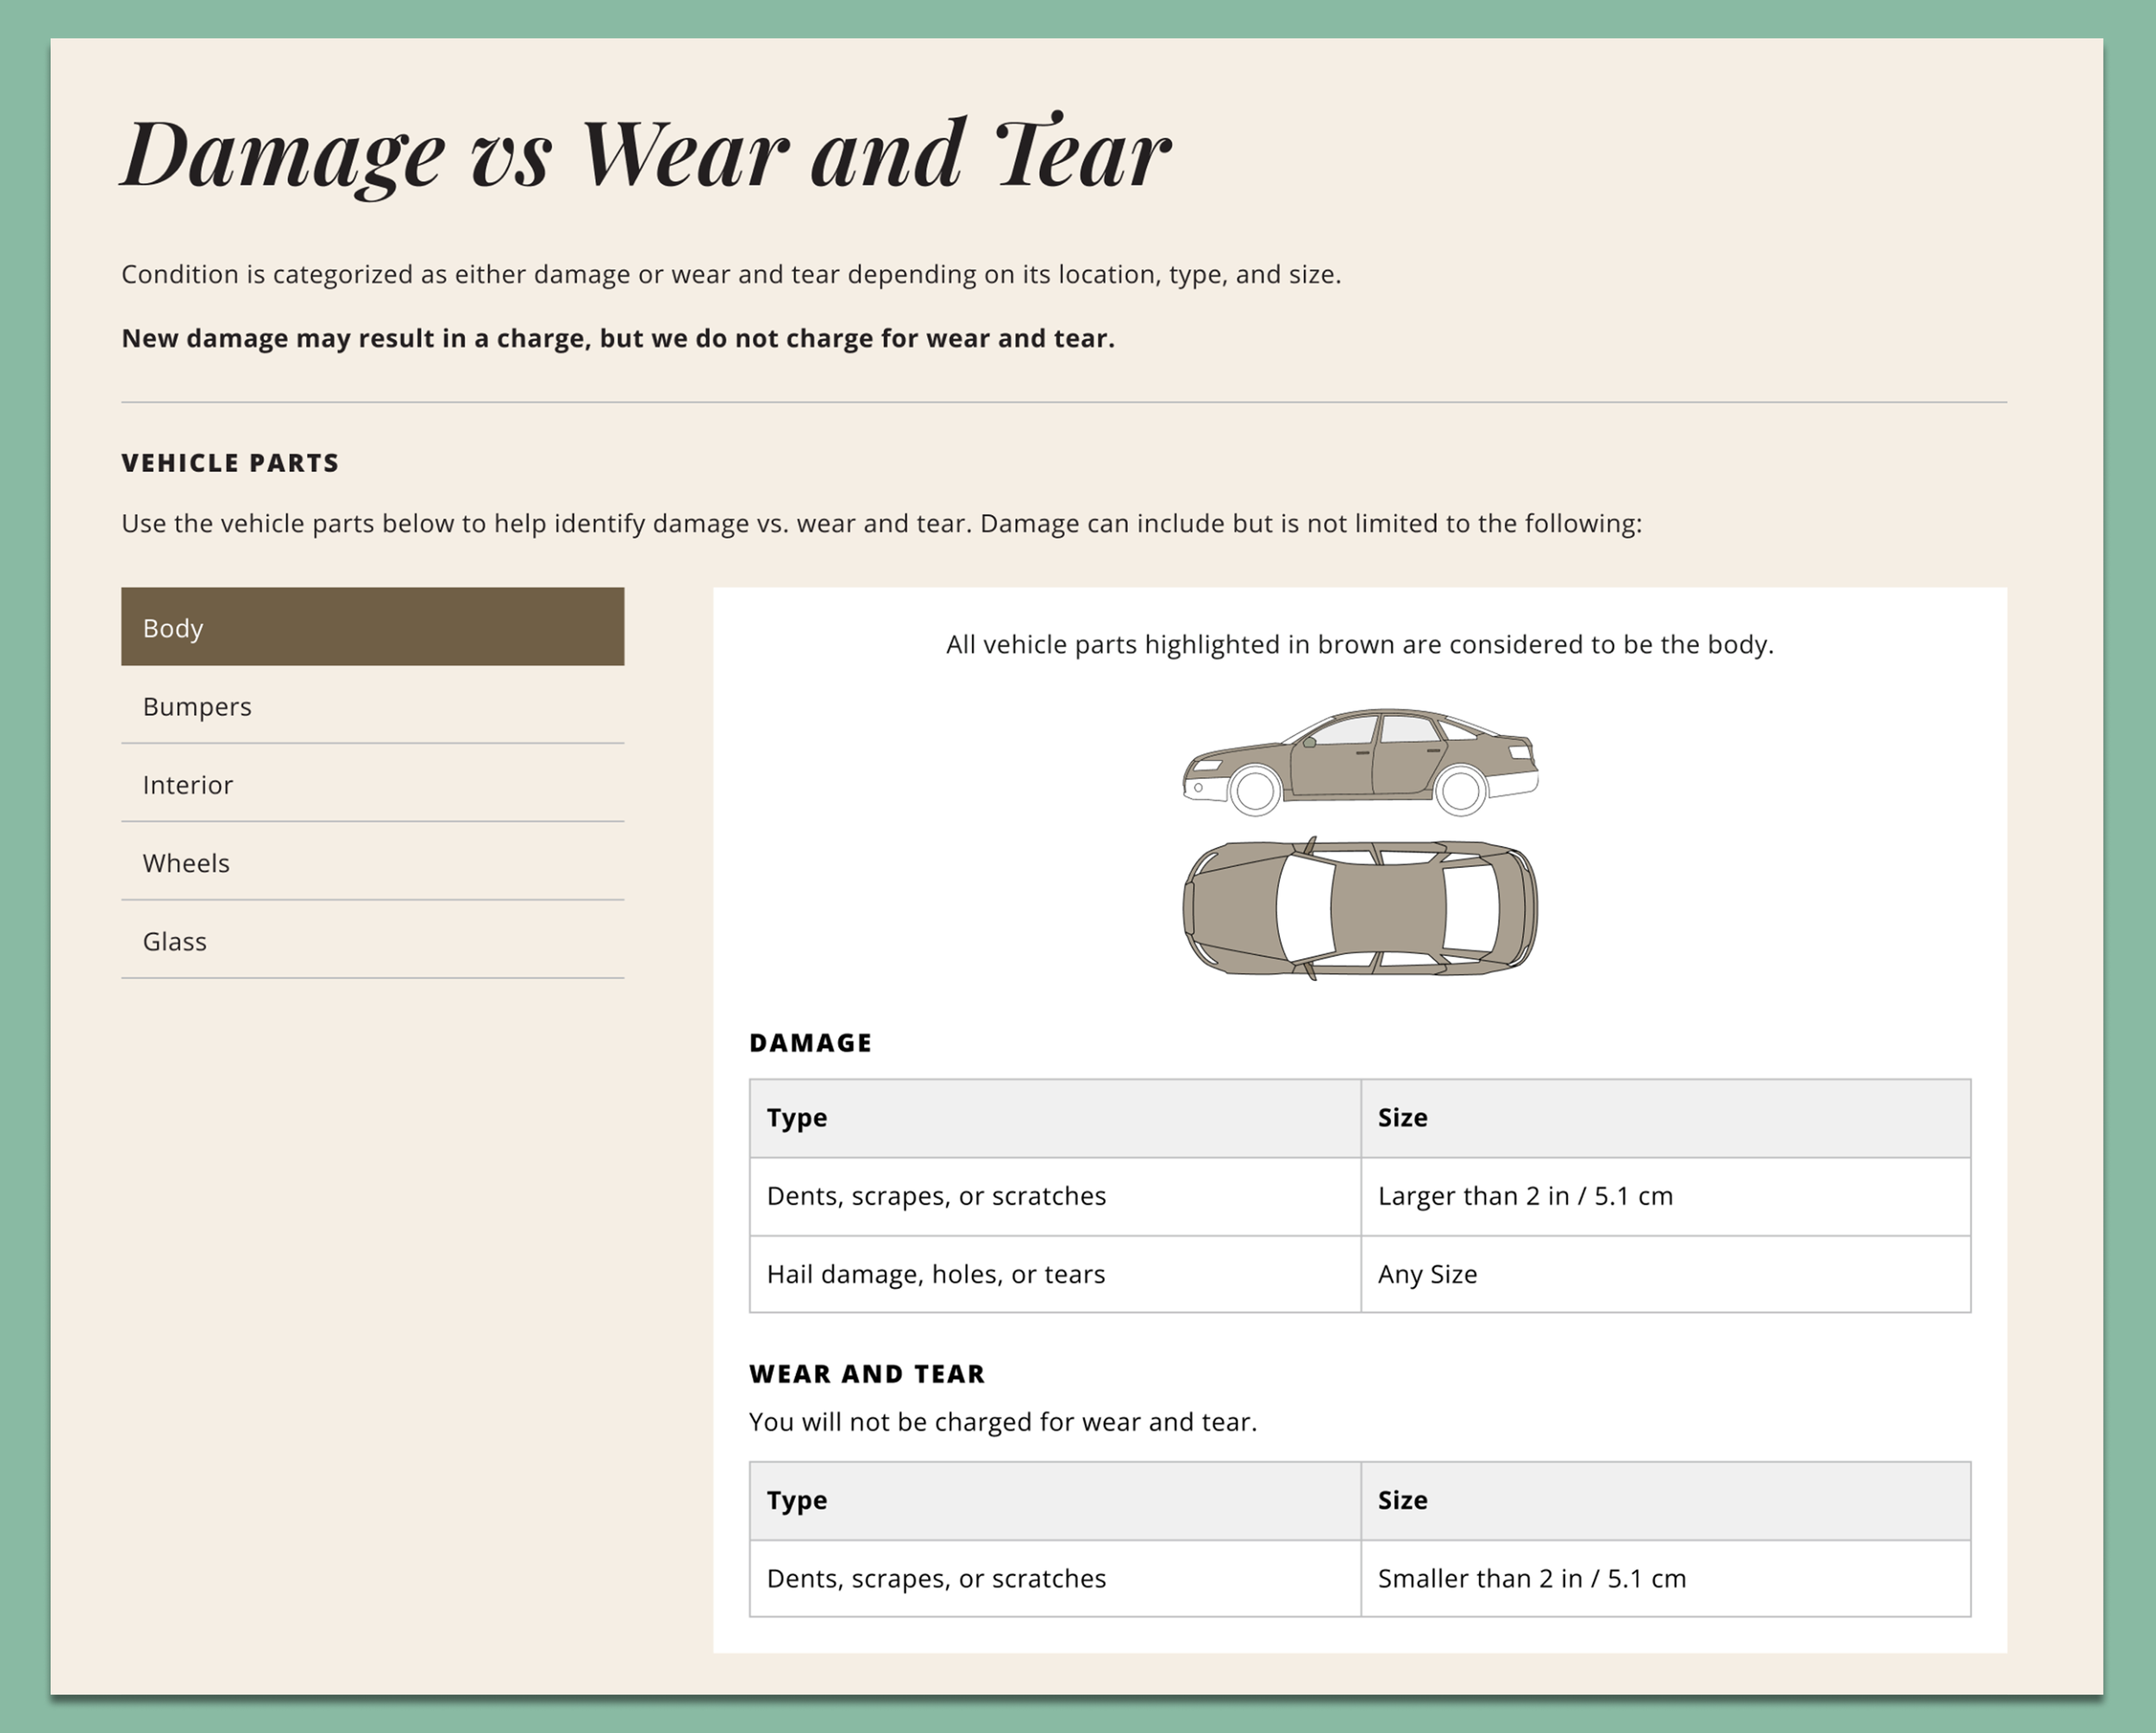Click the DAMAGE section heading
The height and width of the screenshot is (1733, 2156).
tap(810, 1043)
